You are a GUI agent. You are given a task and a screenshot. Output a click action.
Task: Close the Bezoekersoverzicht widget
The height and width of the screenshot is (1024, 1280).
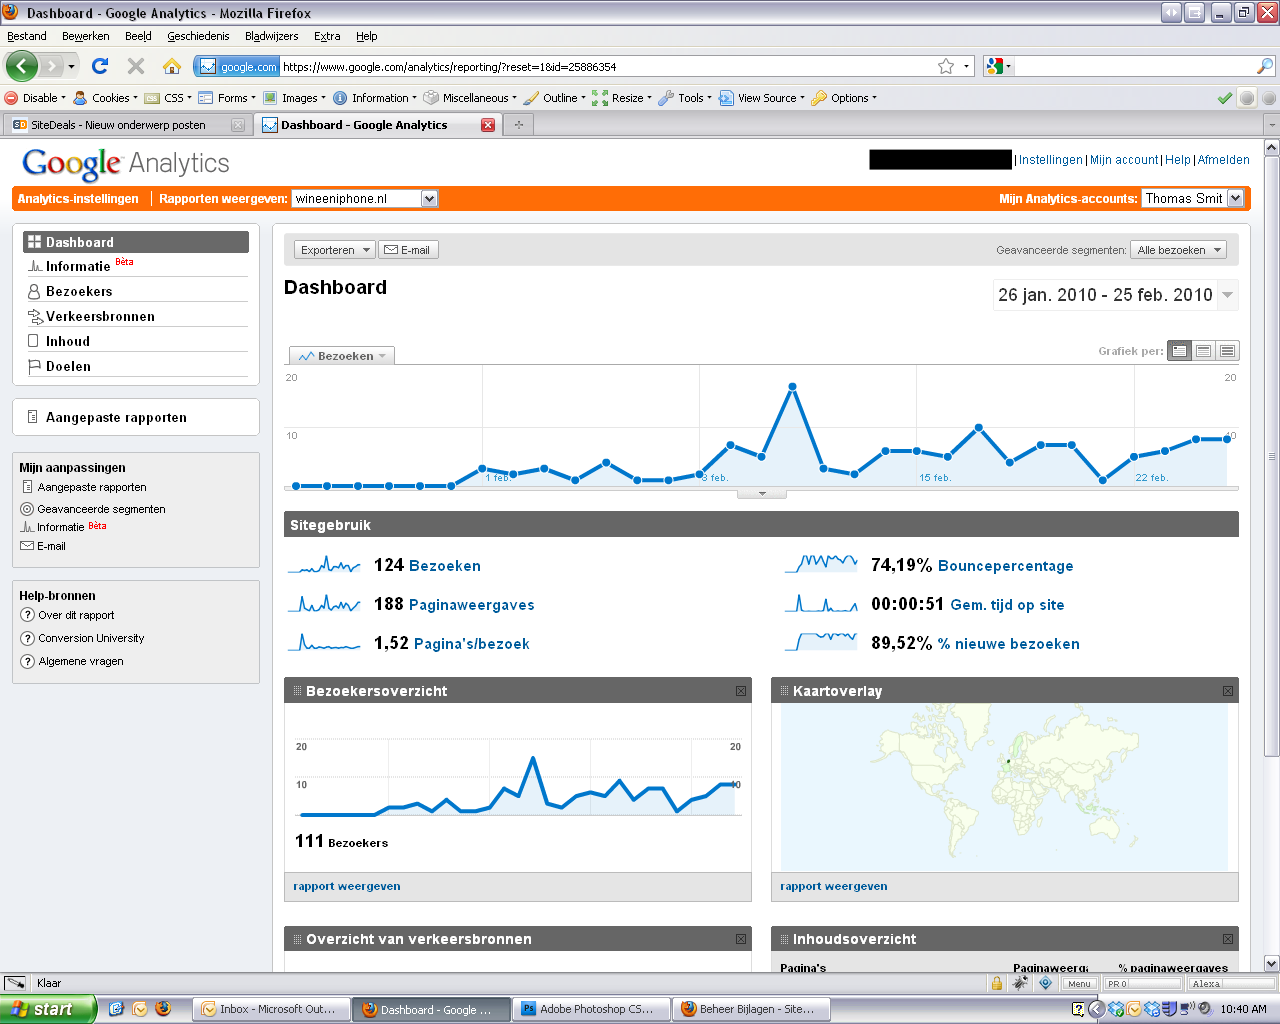tap(741, 691)
